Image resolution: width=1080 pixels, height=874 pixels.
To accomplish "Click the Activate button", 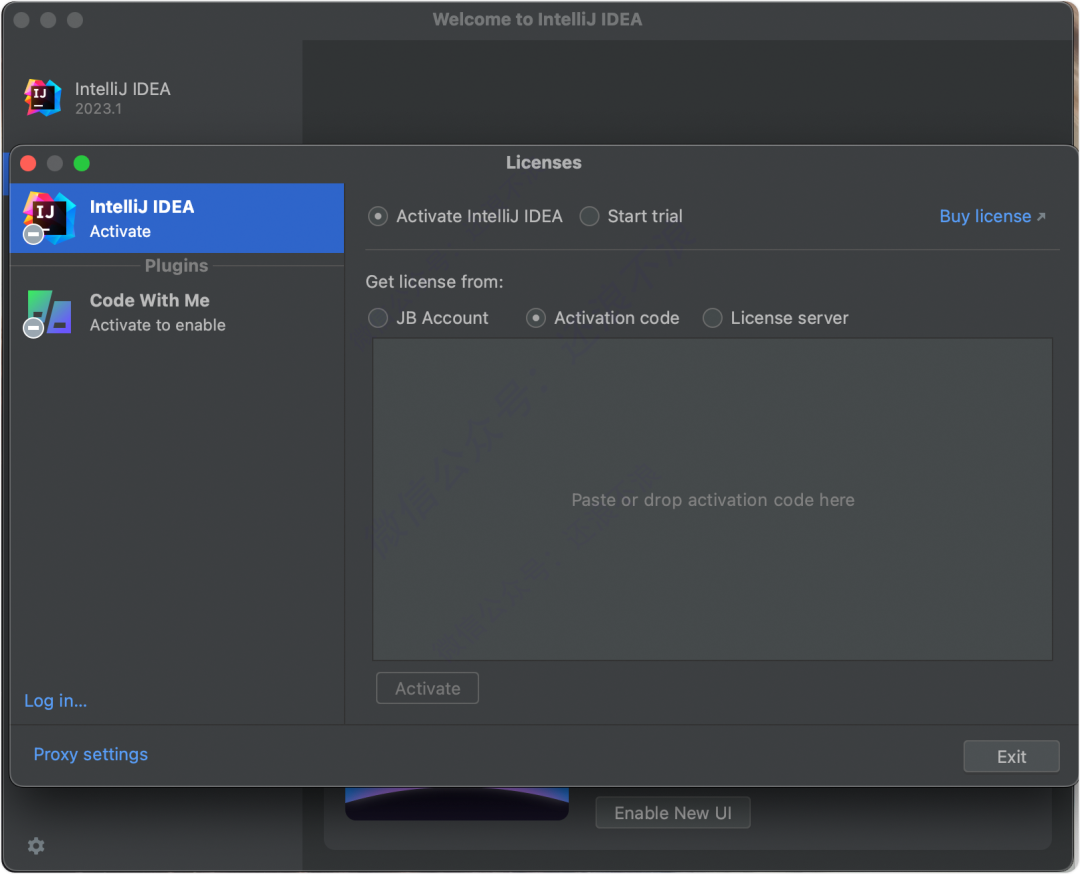I will (428, 688).
